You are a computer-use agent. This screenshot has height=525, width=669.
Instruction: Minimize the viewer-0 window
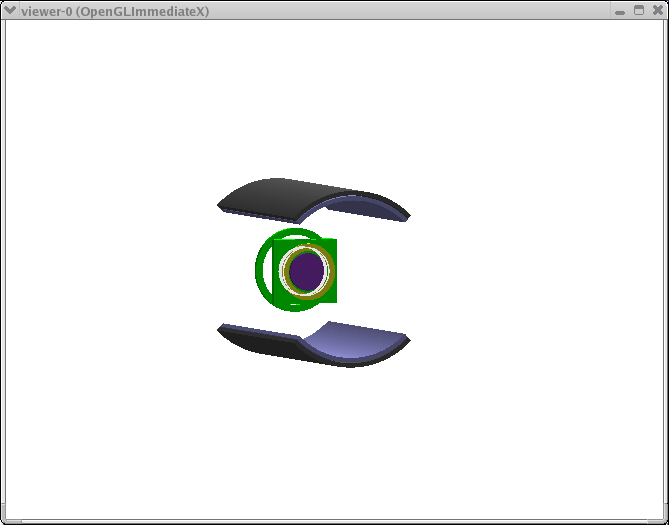621,10
